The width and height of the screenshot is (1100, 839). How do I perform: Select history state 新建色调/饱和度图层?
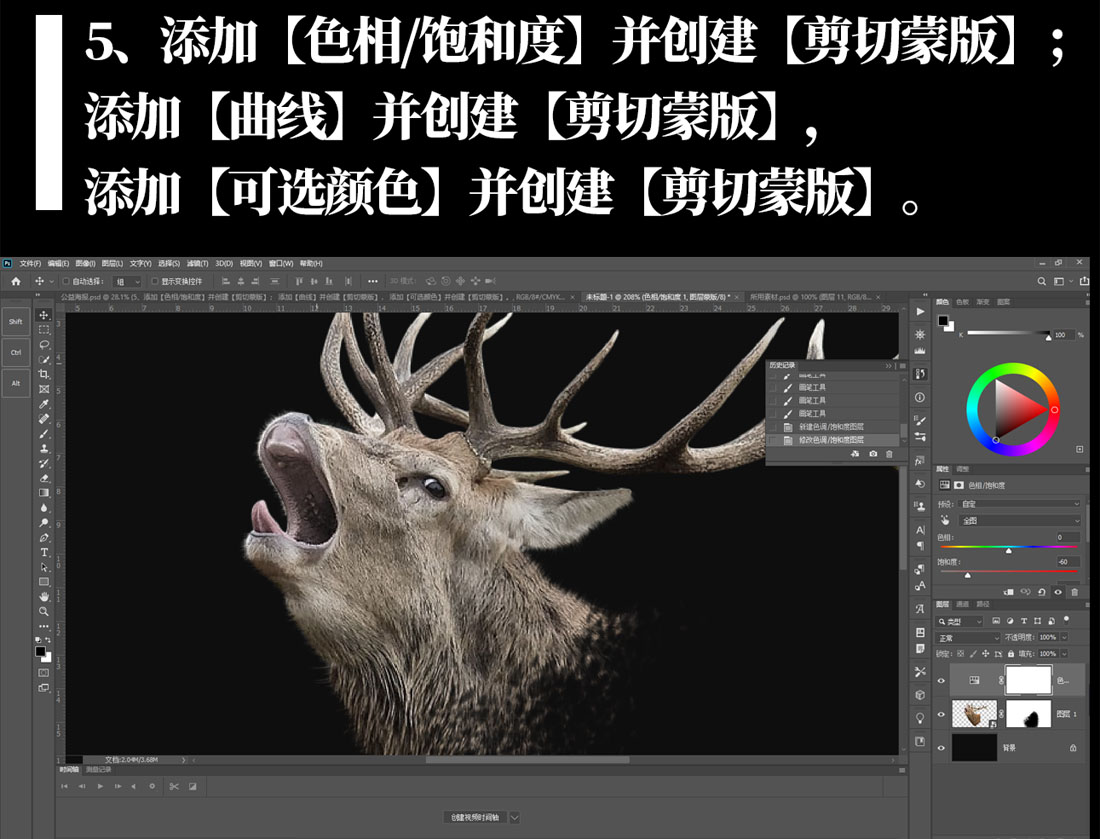click(833, 427)
